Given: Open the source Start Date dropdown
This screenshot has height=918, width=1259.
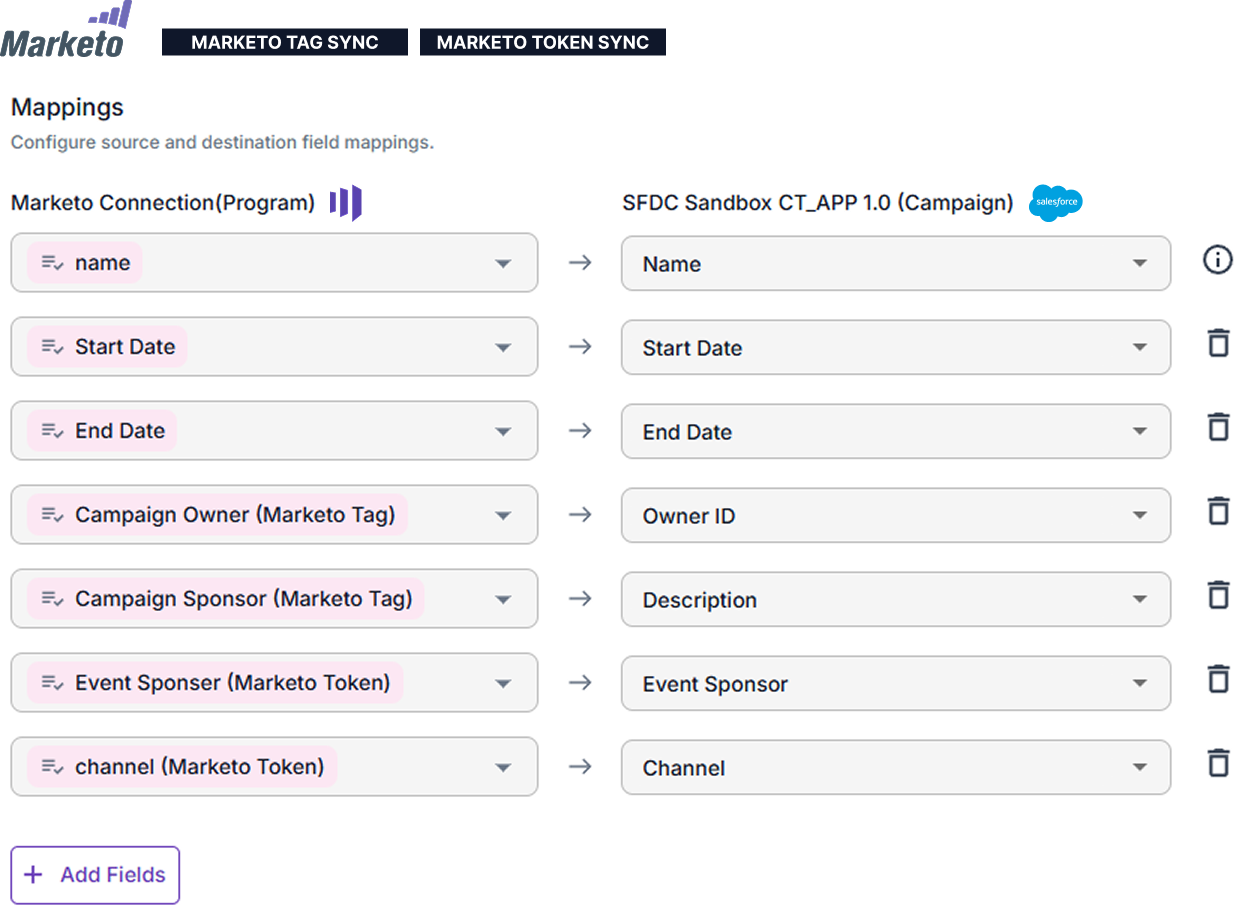Looking at the screenshot, I should tap(274, 347).
